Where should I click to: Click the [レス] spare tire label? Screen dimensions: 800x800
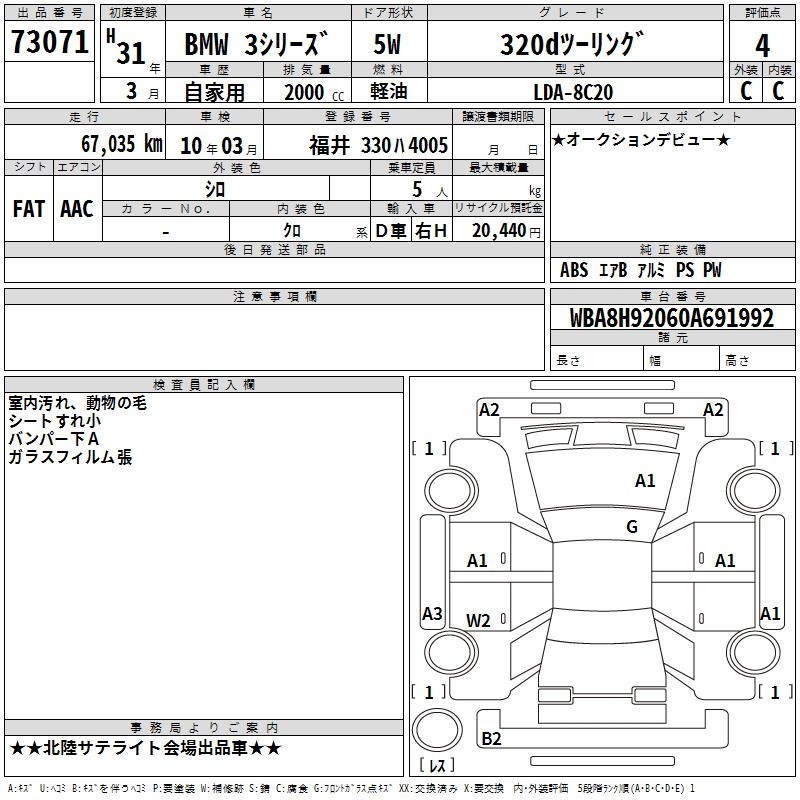[437, 765]
